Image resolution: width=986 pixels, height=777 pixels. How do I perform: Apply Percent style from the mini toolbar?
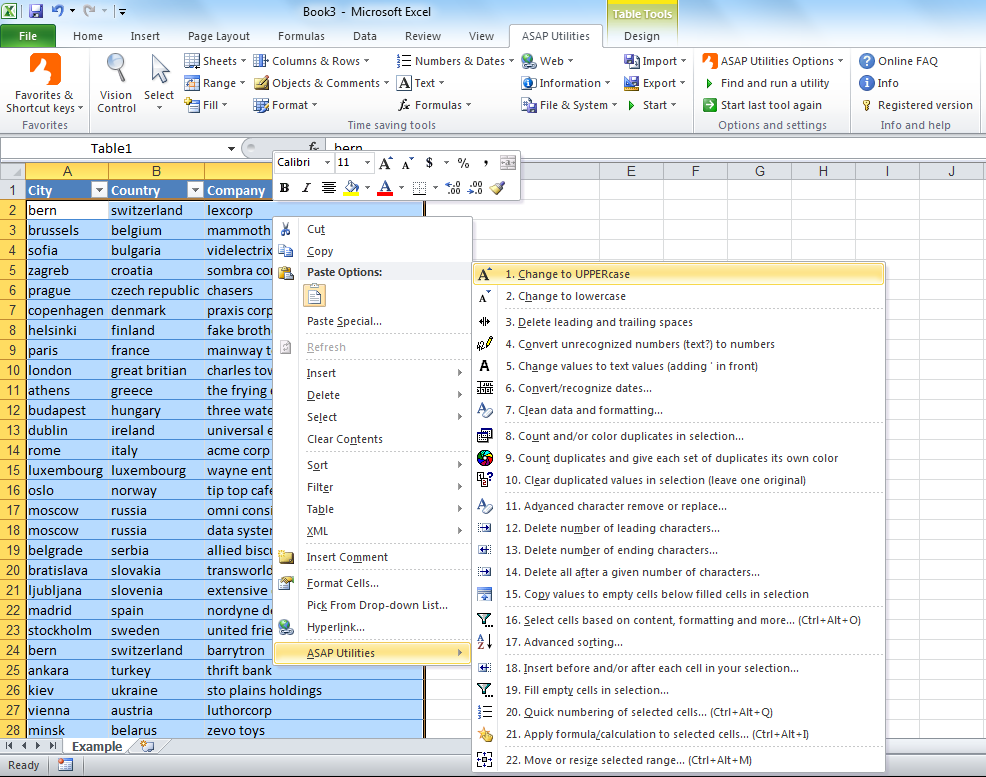(x=464, y=162)
